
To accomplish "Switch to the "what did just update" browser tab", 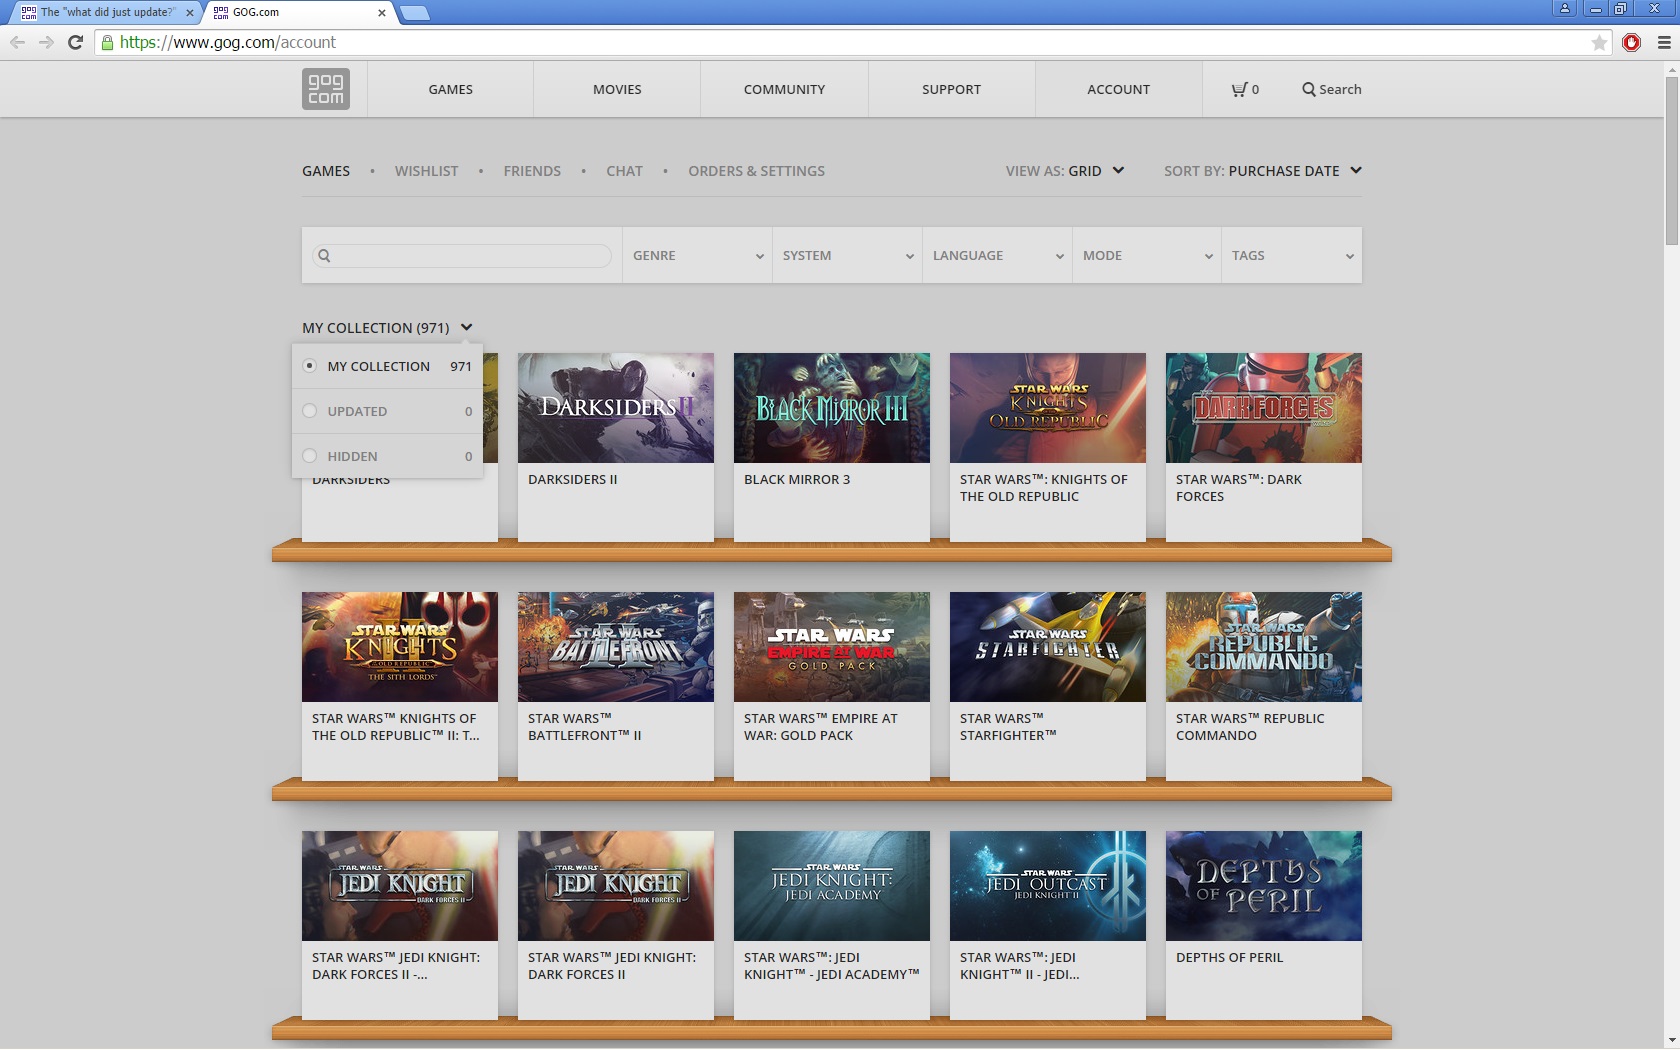I will pos(105,13).
